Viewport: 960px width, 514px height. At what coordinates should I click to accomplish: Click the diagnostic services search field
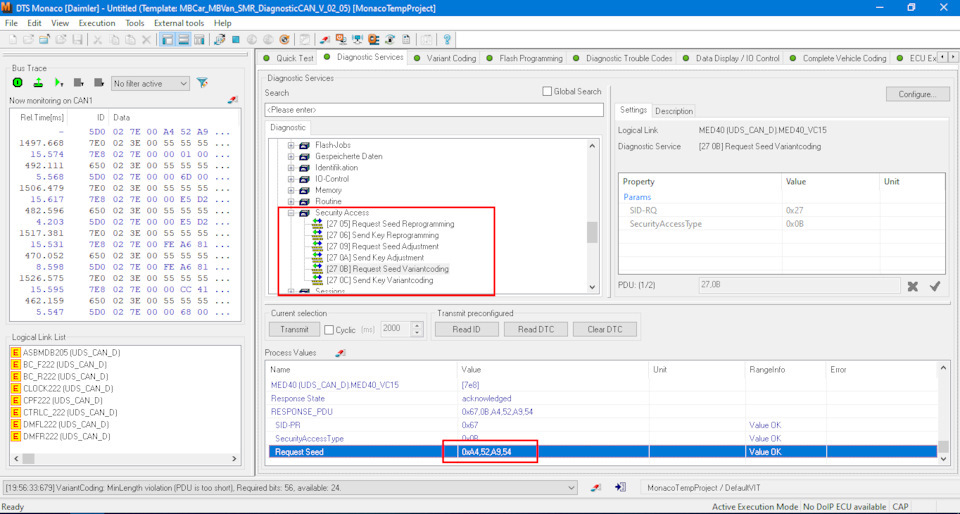click(434, 110)
